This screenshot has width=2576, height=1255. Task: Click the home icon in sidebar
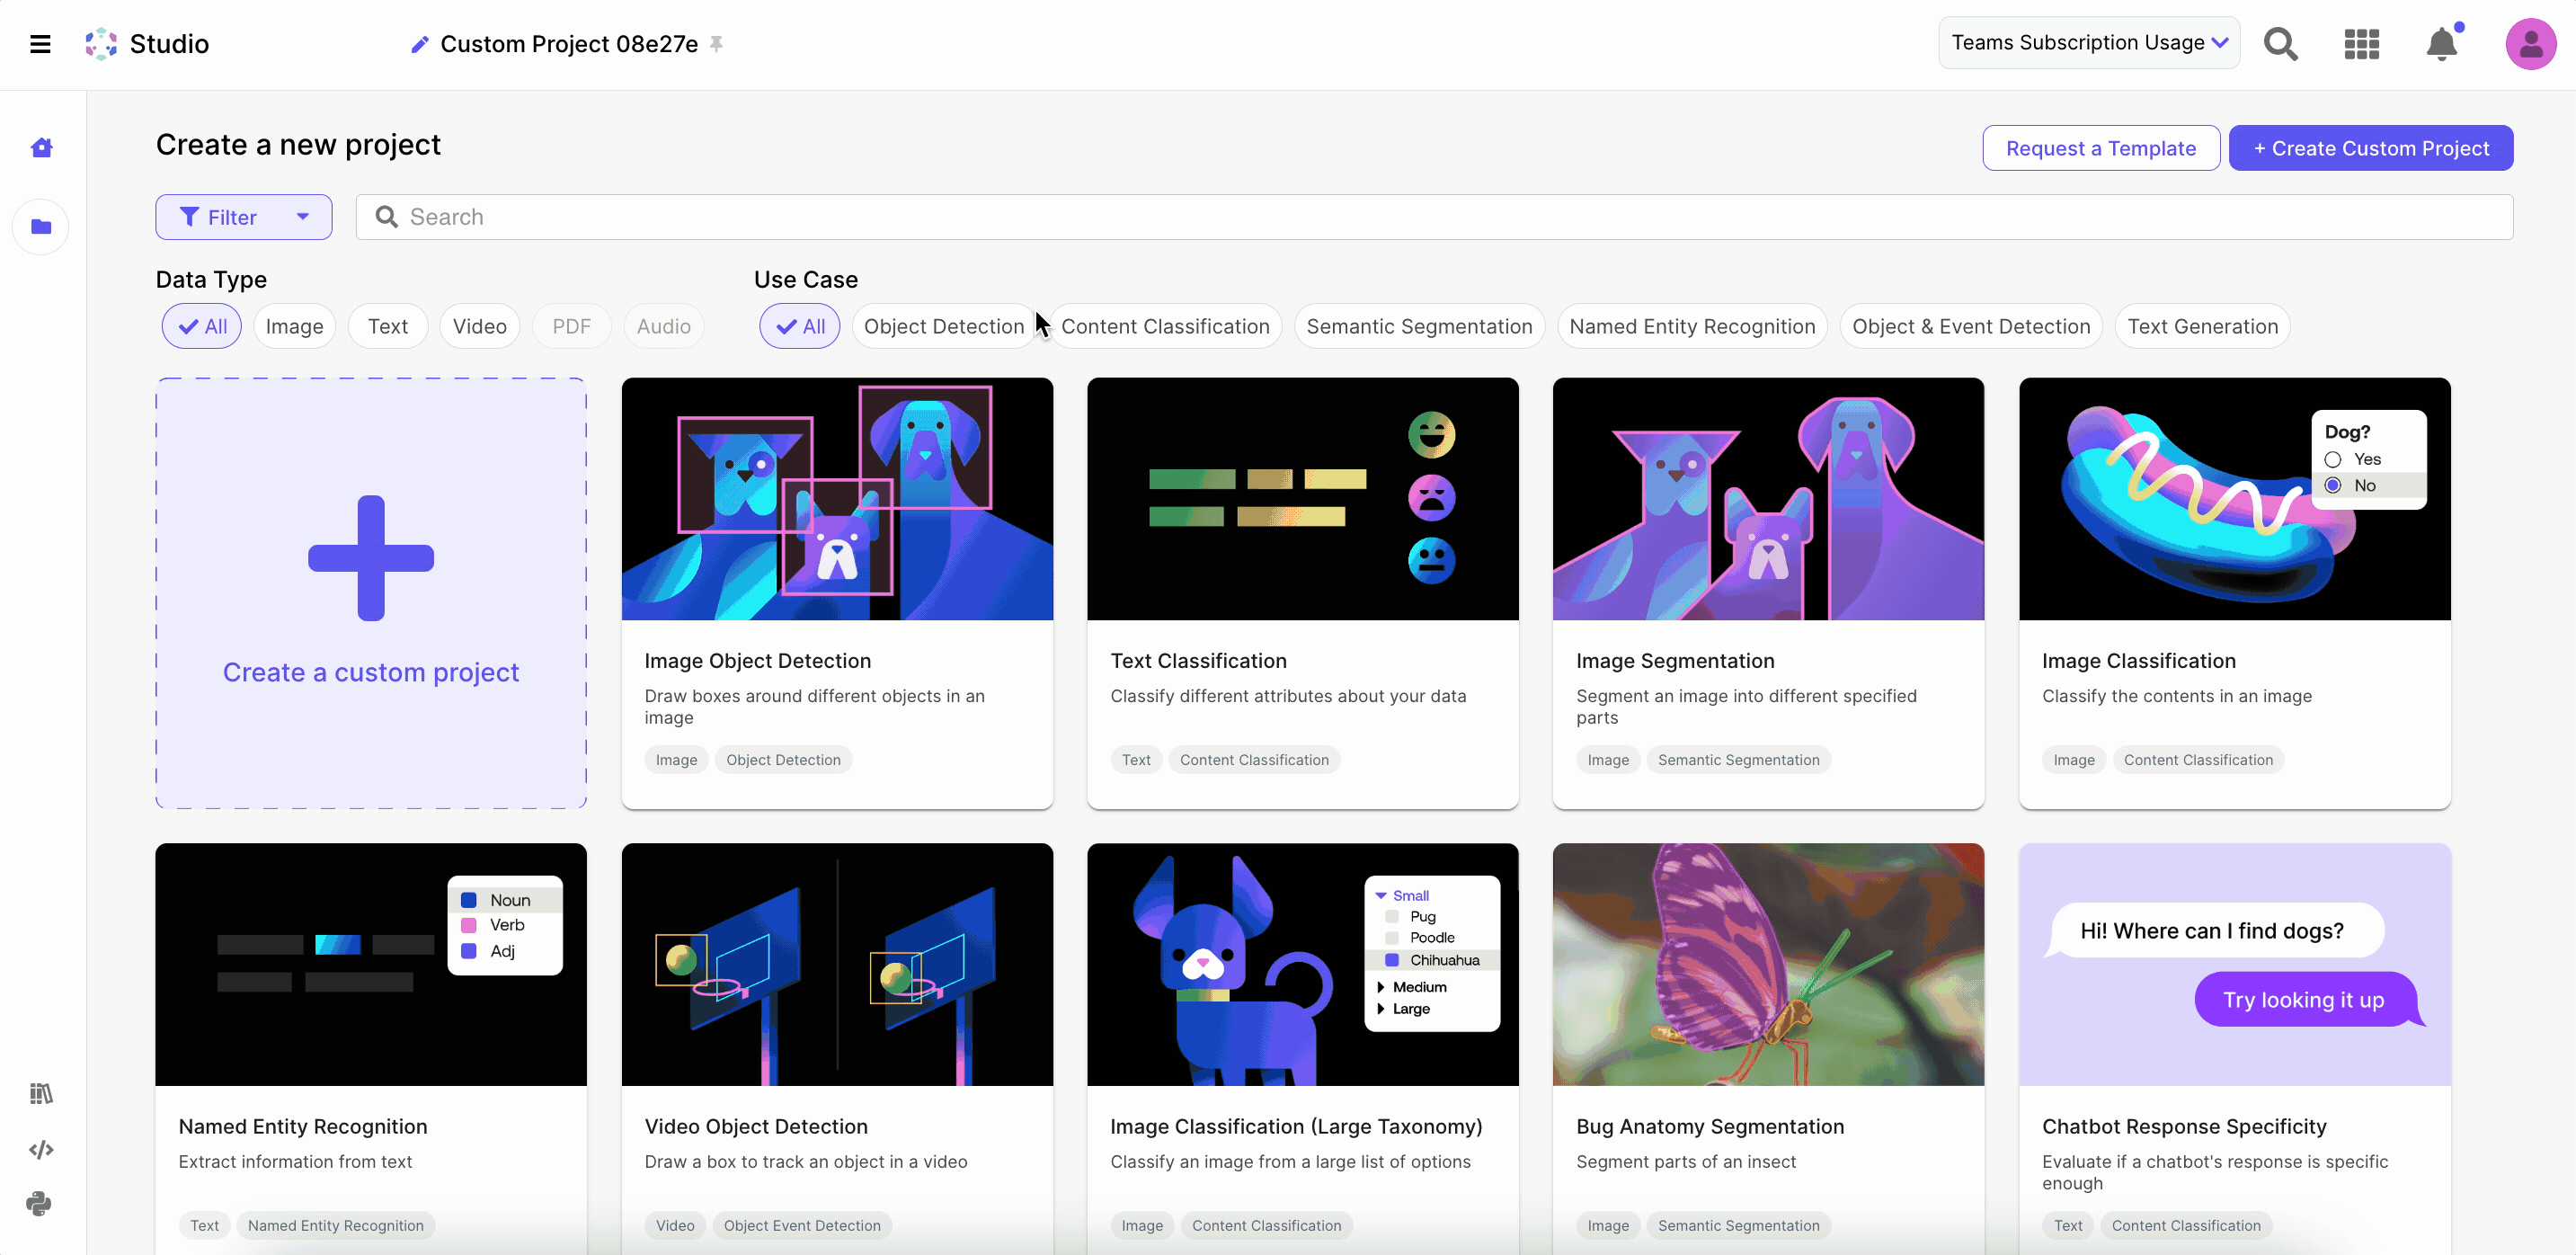click(41, 148)
